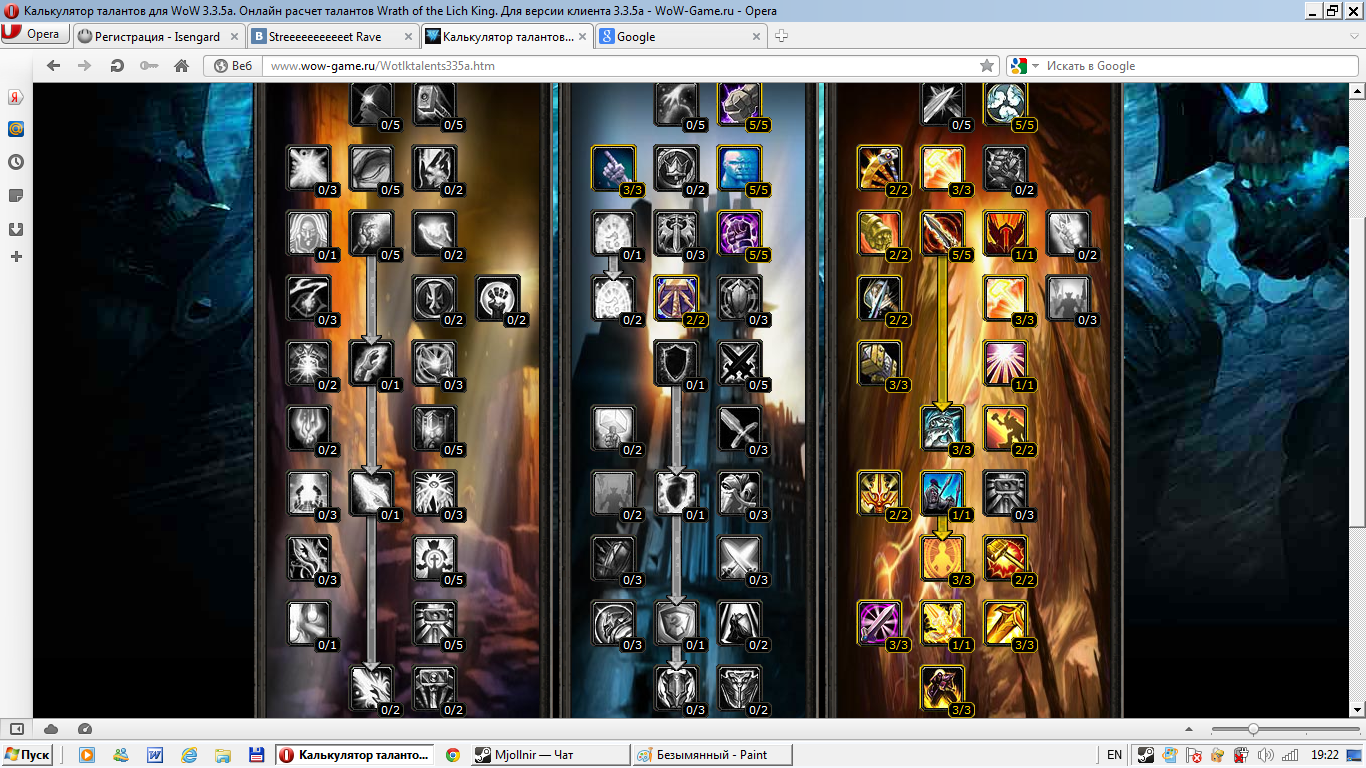Select Crusade 0/3 talent in Retribution tree
The width and height of the screenshot is (1366, 768).
(x=1068, y=298)
